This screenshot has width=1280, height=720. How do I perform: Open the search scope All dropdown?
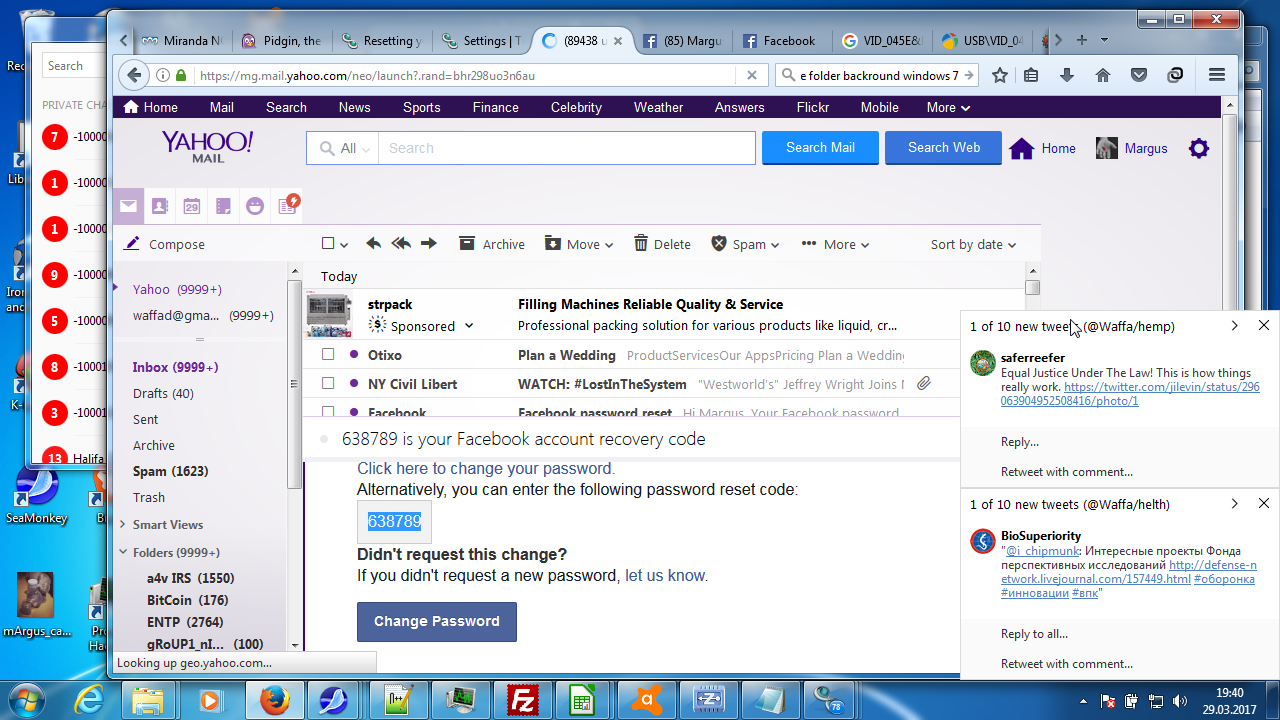click(x=343, y=148)
